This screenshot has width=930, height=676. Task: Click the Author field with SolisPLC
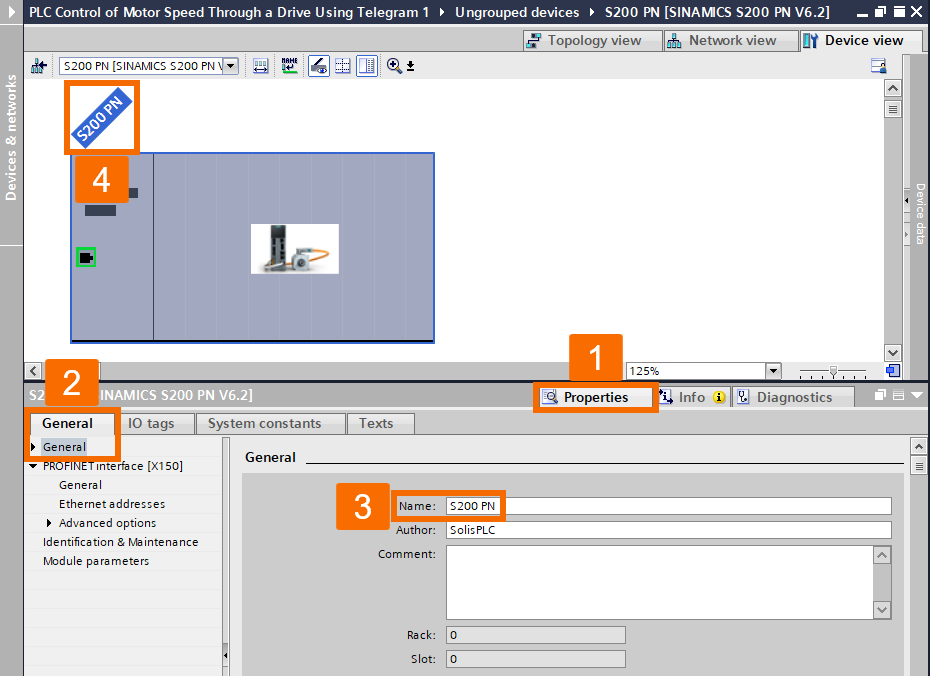[668, 530]
